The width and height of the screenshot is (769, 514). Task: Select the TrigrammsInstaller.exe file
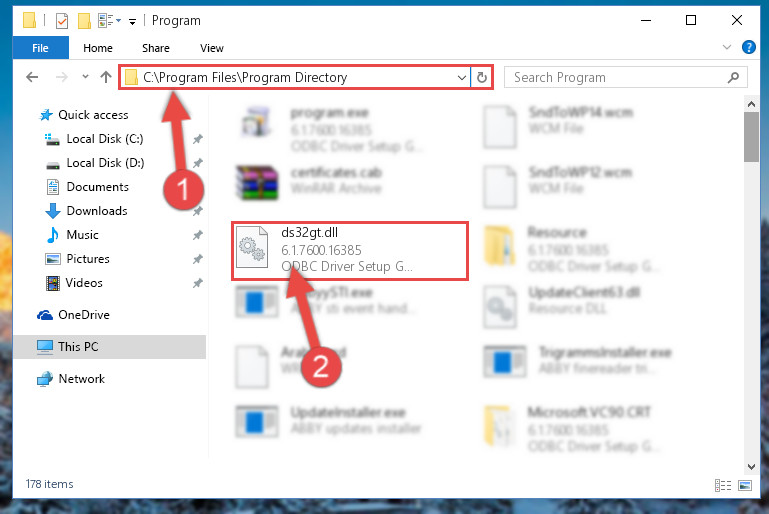578,360
